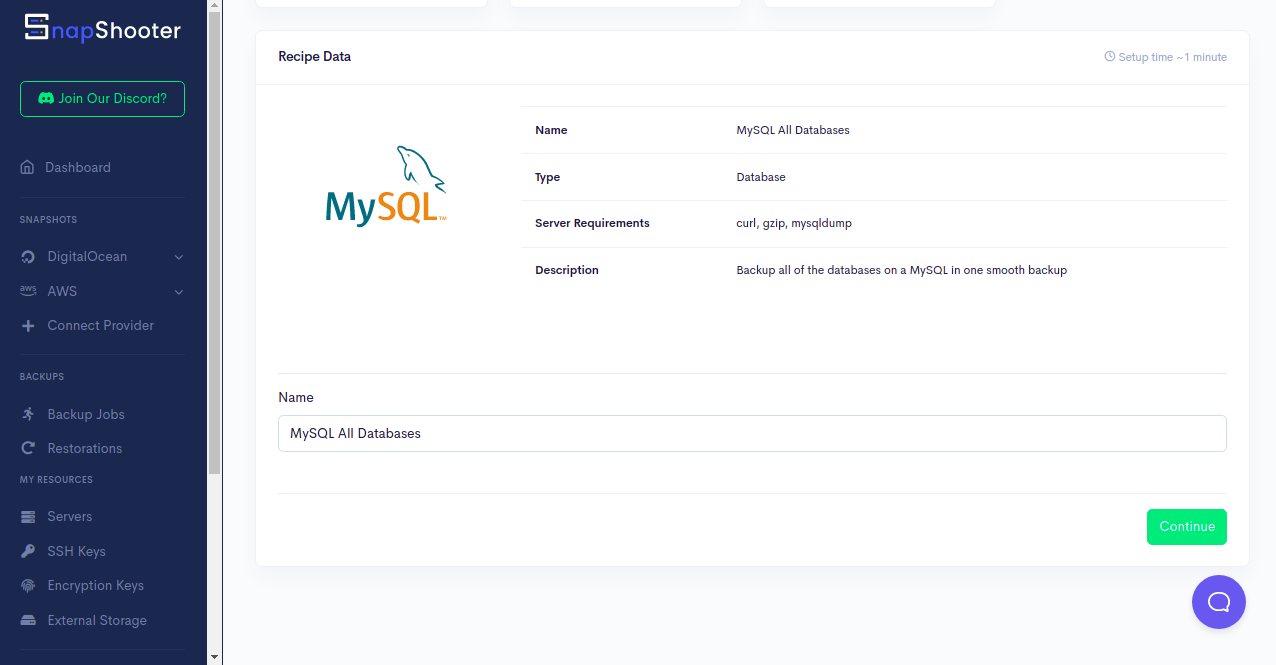Viewport: 1276px width, 665px height.
Task: Select the AWS sidebar label
Action: [x=62, y=292]
